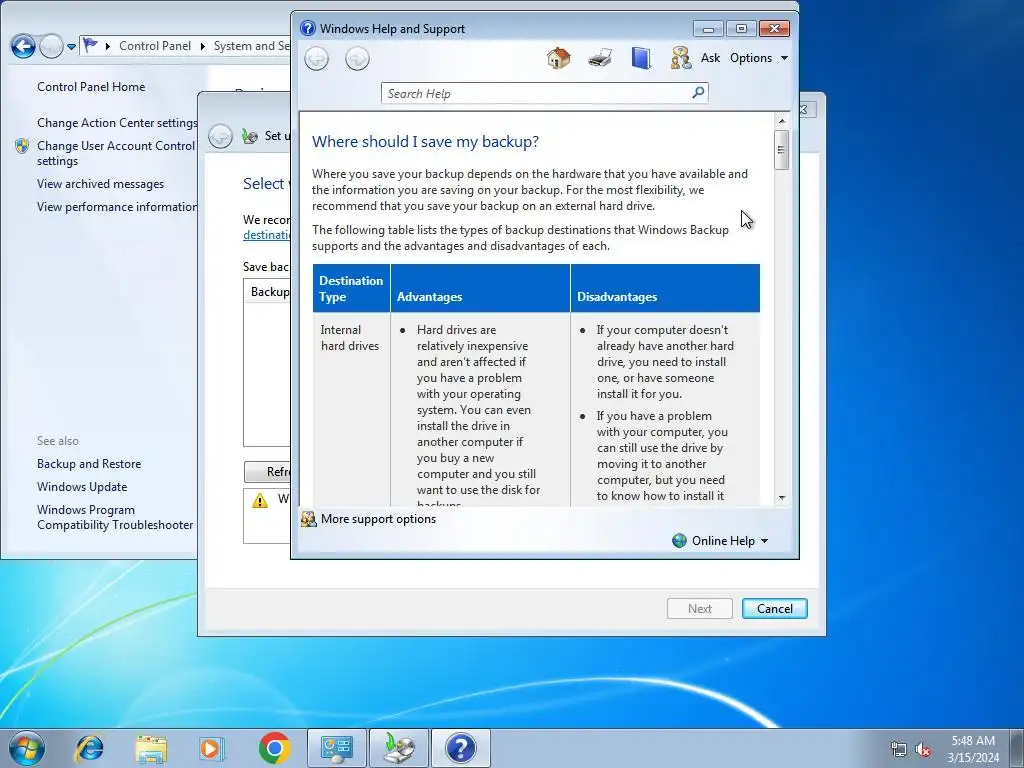Image resolution: width=1024 pixels, height=768 pixels.
Task: Switch to Help and Support taskbar button
Action: pos(461,748)
